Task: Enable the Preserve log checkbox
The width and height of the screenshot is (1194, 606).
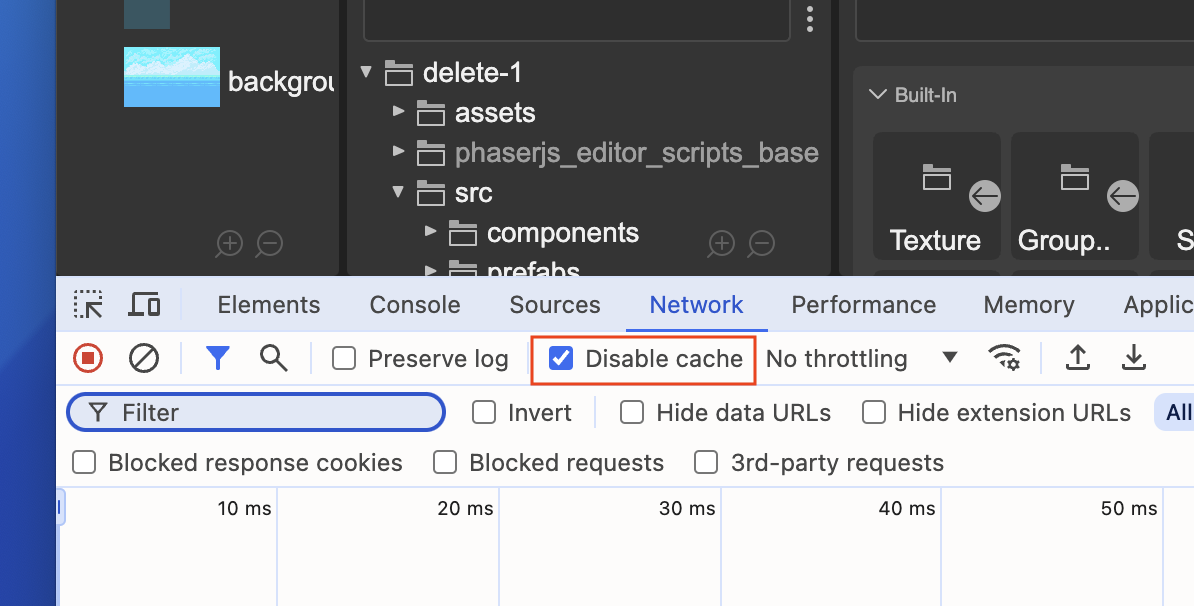Action: tap(344, 358)
